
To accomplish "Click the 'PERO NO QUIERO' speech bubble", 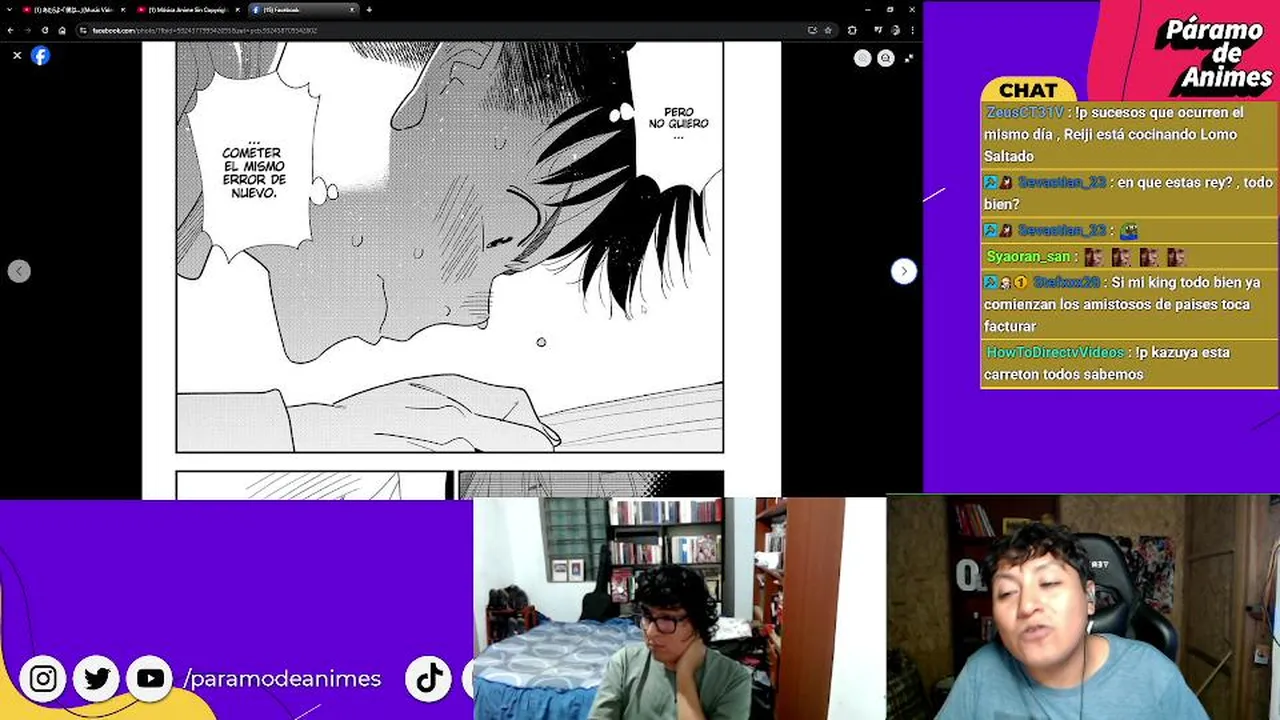I will click(x=678, y=120).
